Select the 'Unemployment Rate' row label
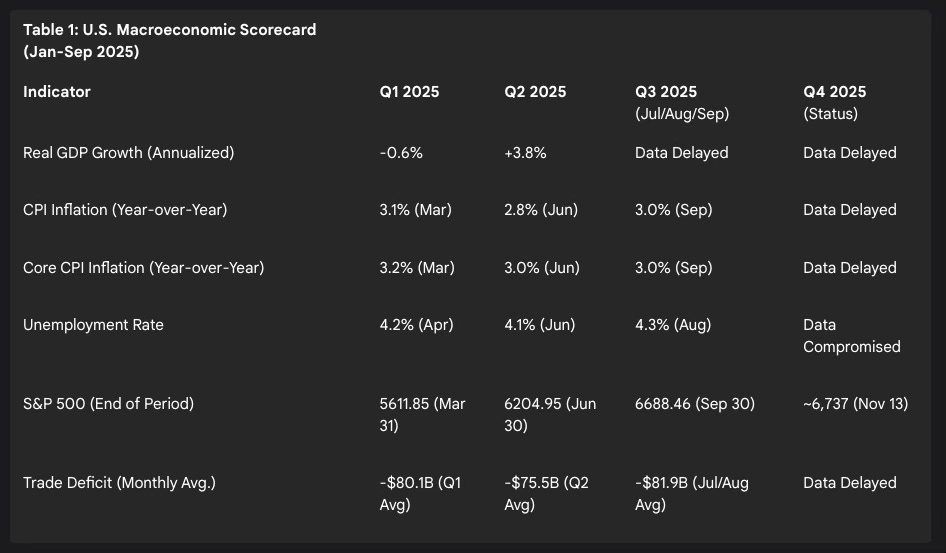The height and width of the screenshot is (553, 946). 93,325
